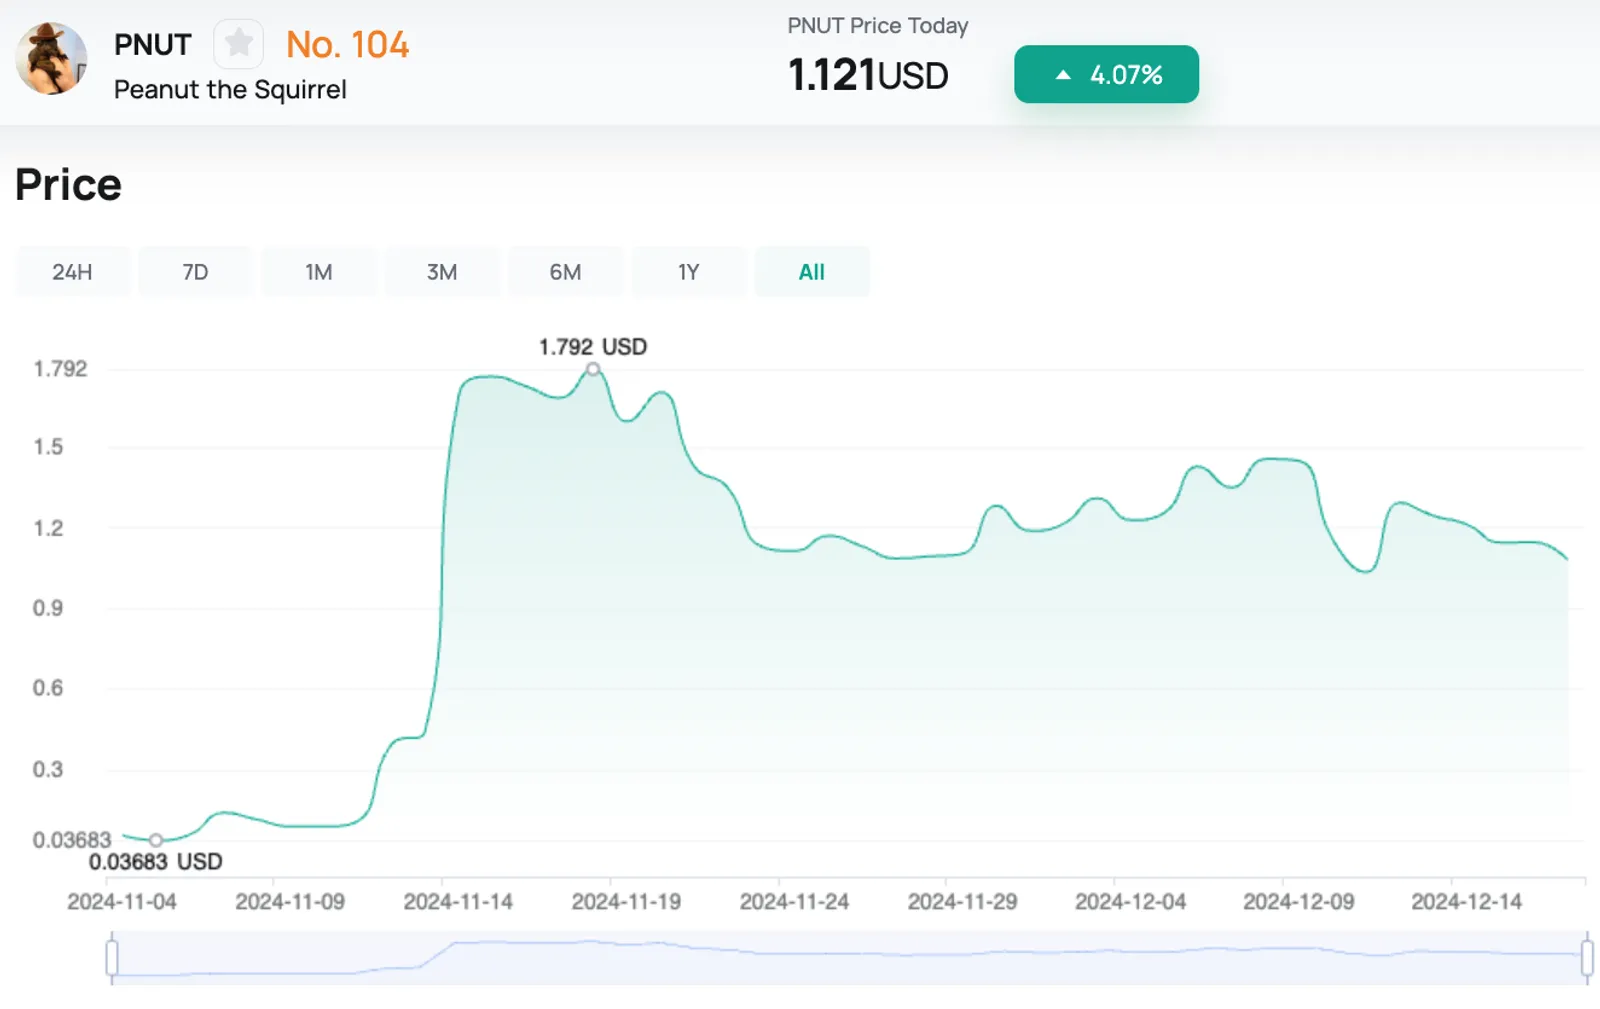Click the PNUT ticker name
Image resolution: width=1600 pixels, height=1009 pixels.
tap(152, 45)
